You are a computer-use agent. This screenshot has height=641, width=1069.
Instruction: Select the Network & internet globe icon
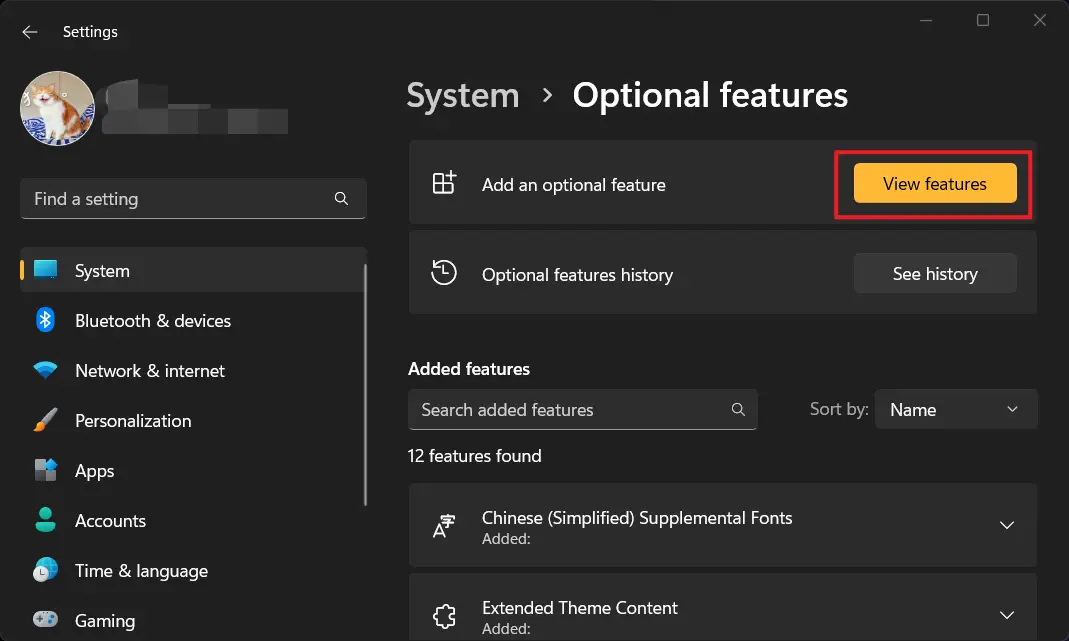pyautogui.click(x=46, y=370)
